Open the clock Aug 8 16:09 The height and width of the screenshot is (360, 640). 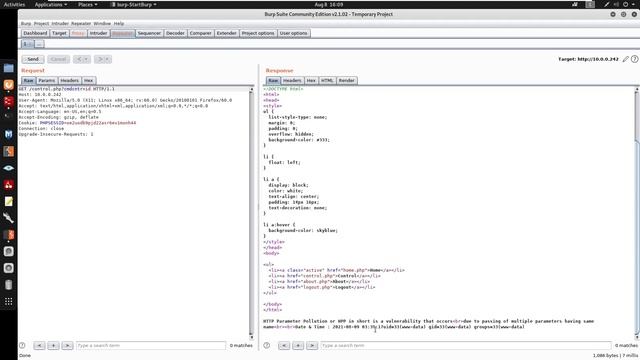(x=329, y=4)
